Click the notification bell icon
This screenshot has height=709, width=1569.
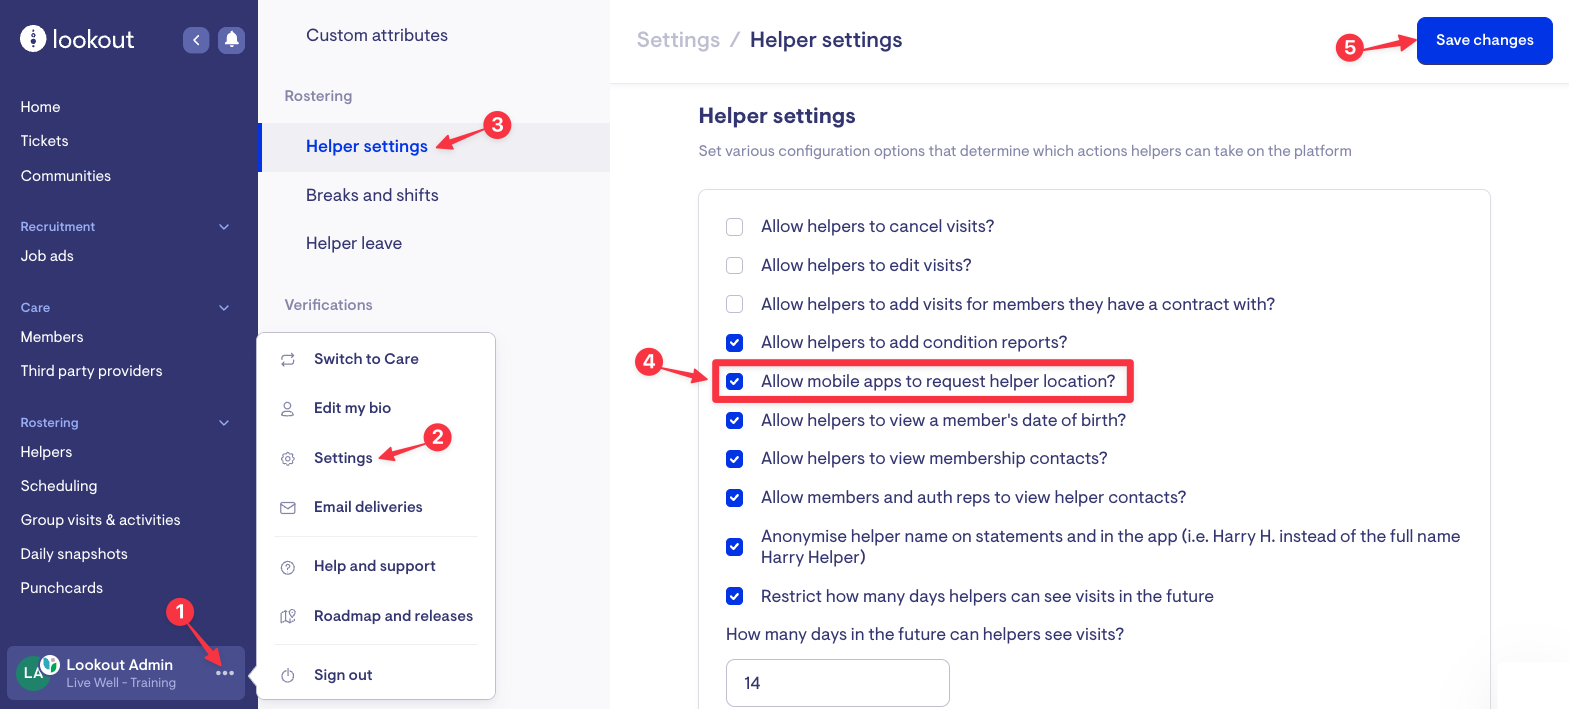[x=231, y=40]
